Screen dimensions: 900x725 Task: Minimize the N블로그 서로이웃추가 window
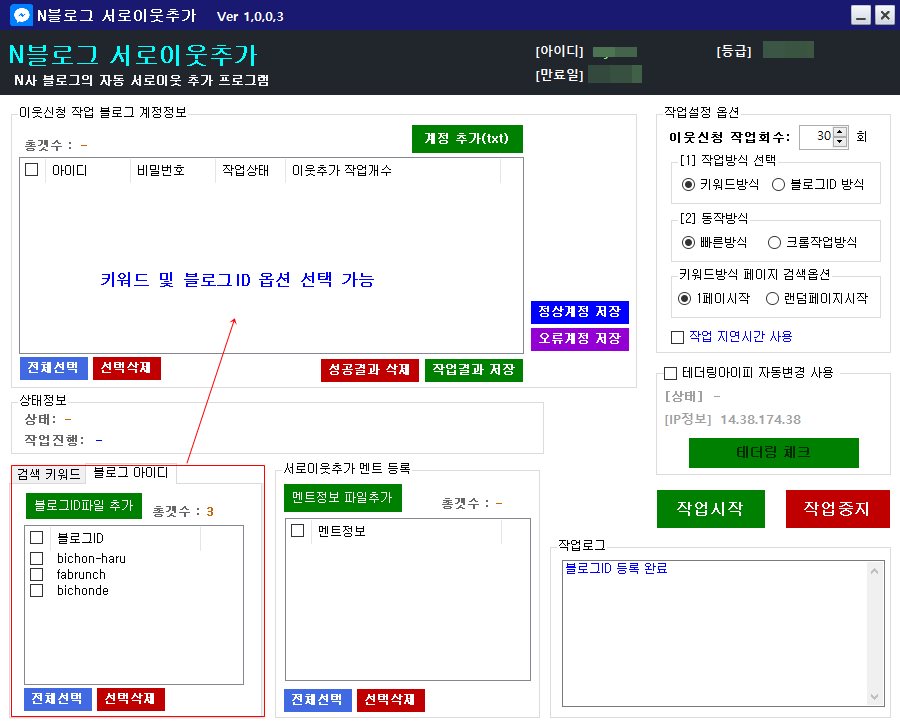pos(860,15)
